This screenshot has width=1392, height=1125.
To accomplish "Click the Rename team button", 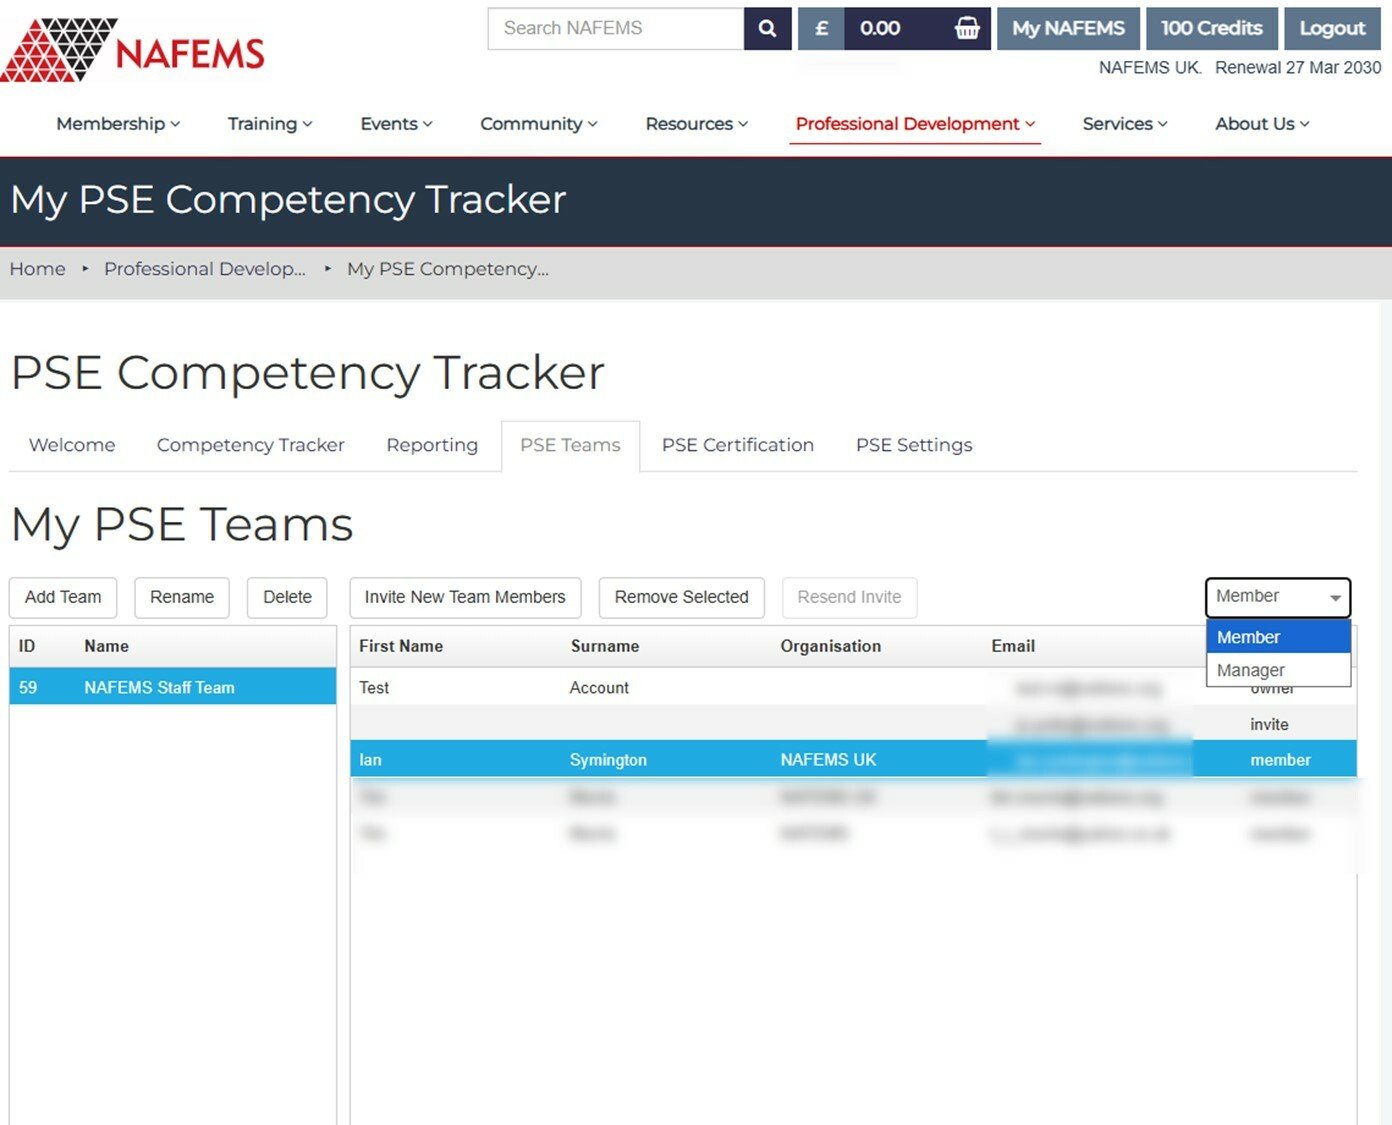I will tap(182, 597).
